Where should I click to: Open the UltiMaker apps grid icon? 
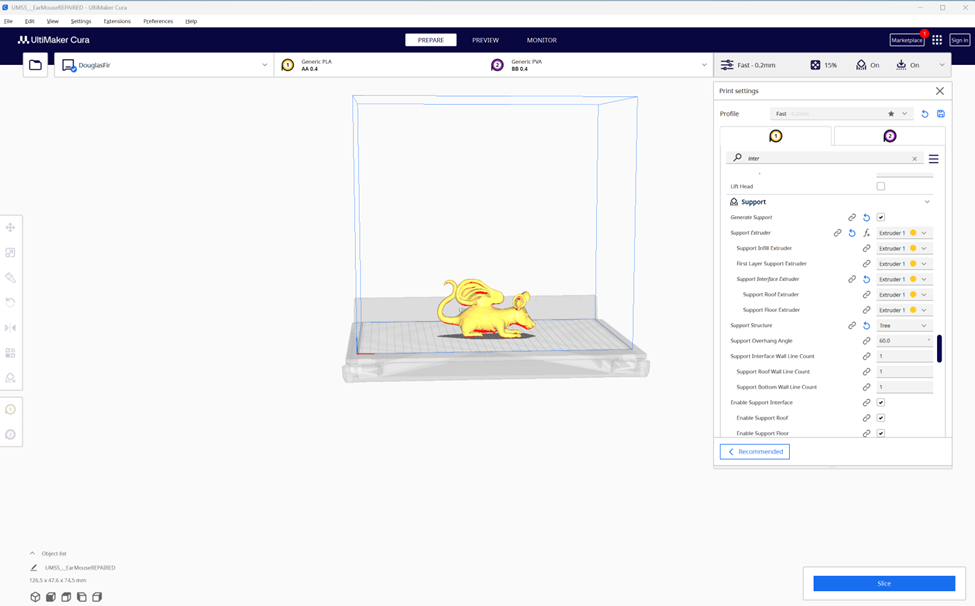click(937, 40)
